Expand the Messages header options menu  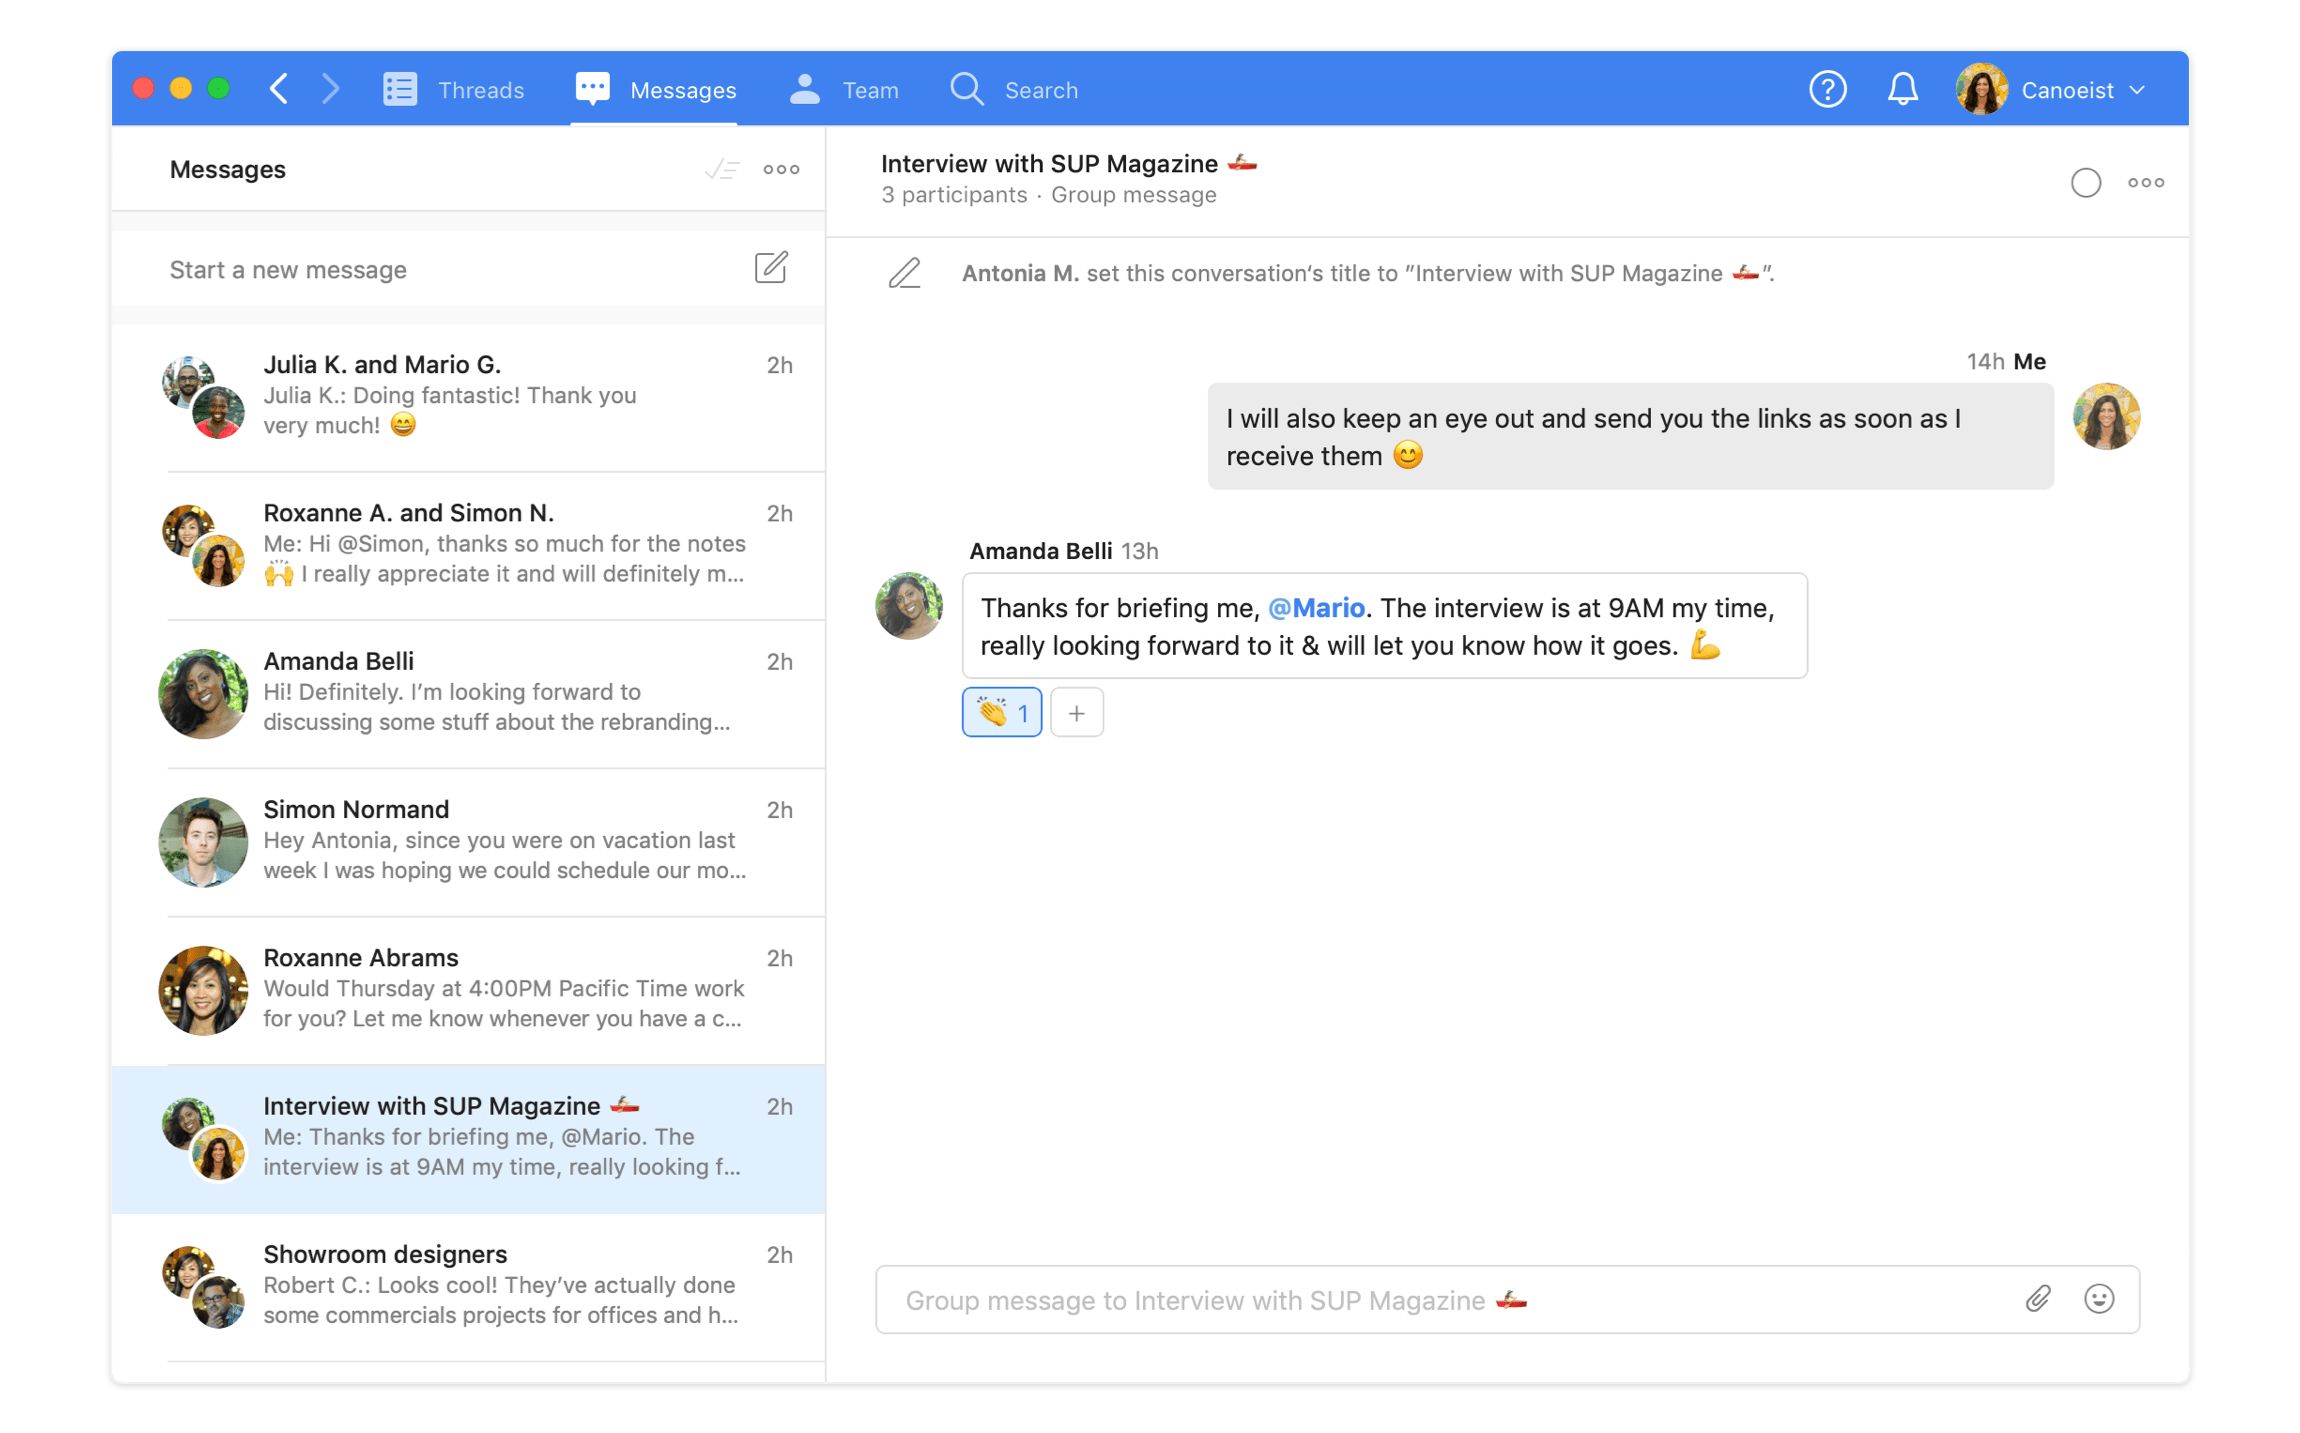click(781, 168)
